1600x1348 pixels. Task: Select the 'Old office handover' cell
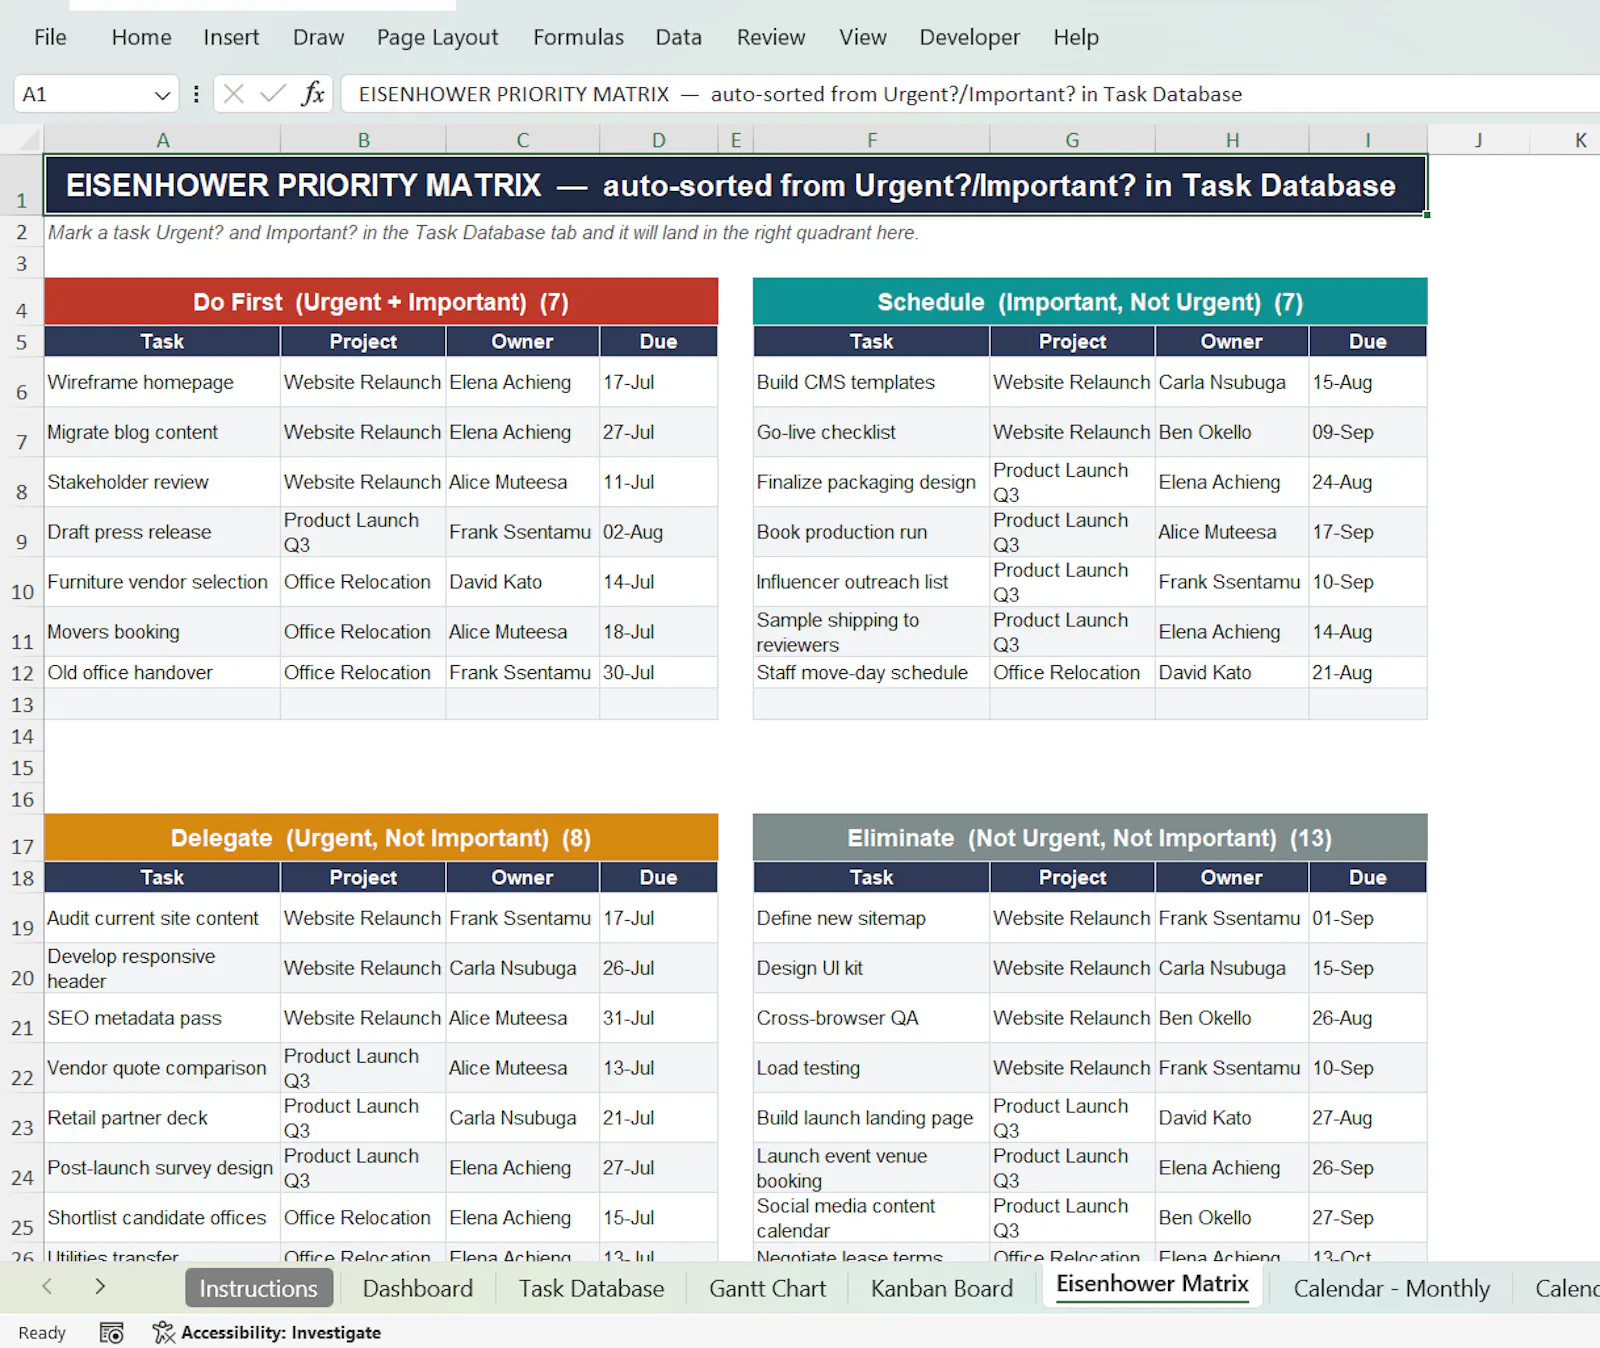tap(162, 673)
